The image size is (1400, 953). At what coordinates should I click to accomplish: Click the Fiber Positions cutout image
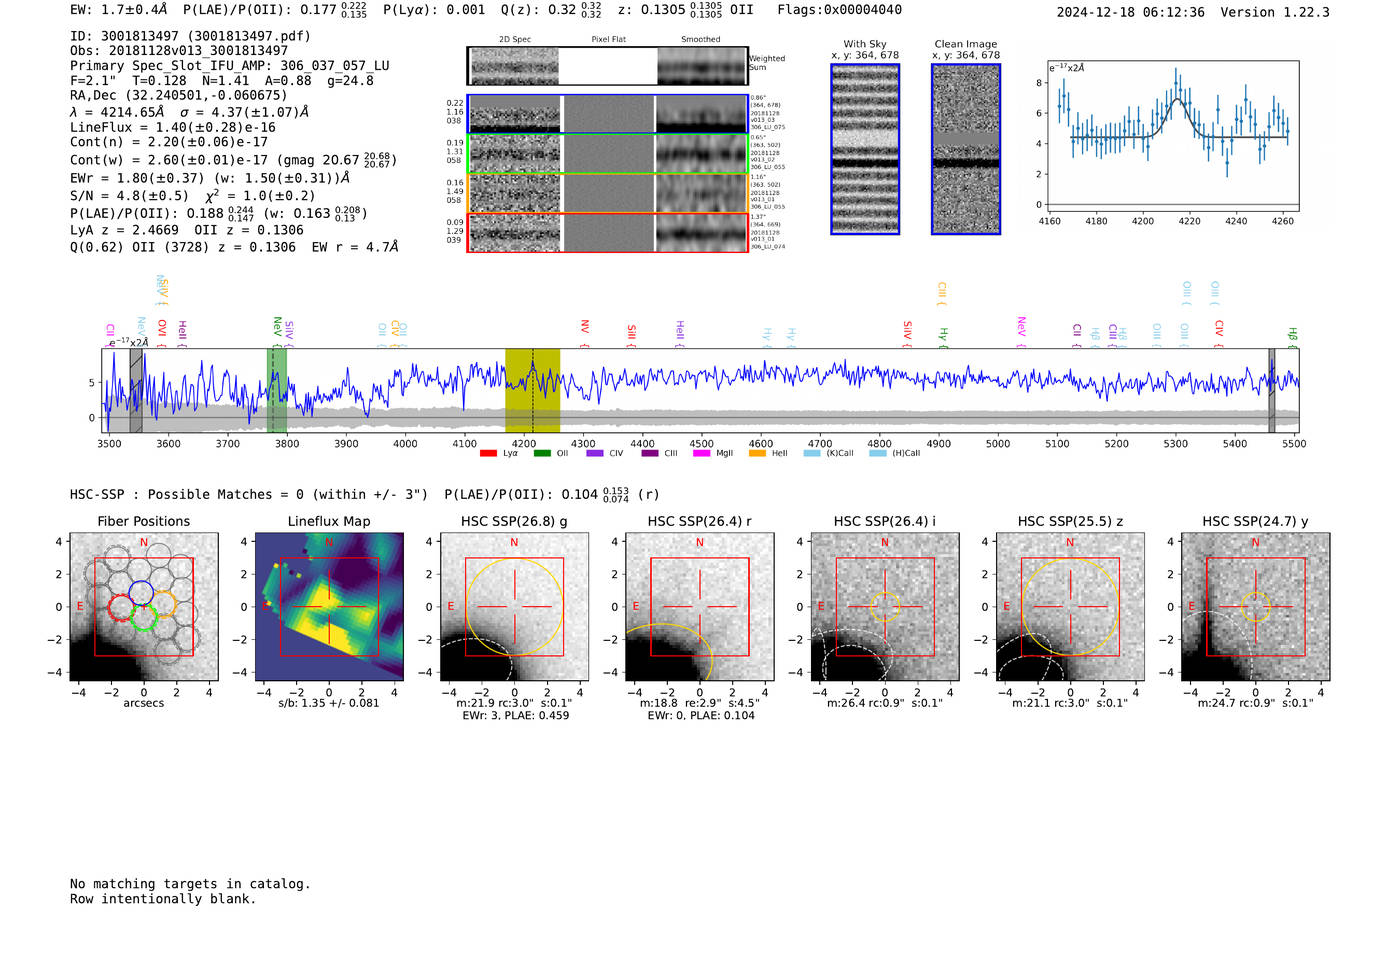tap(144, 607)
